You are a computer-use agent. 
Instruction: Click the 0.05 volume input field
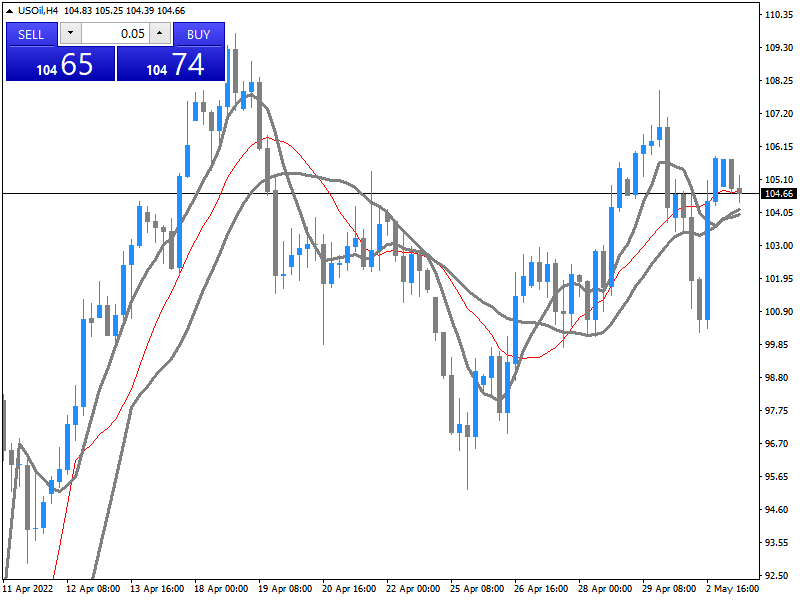point(115,34)
